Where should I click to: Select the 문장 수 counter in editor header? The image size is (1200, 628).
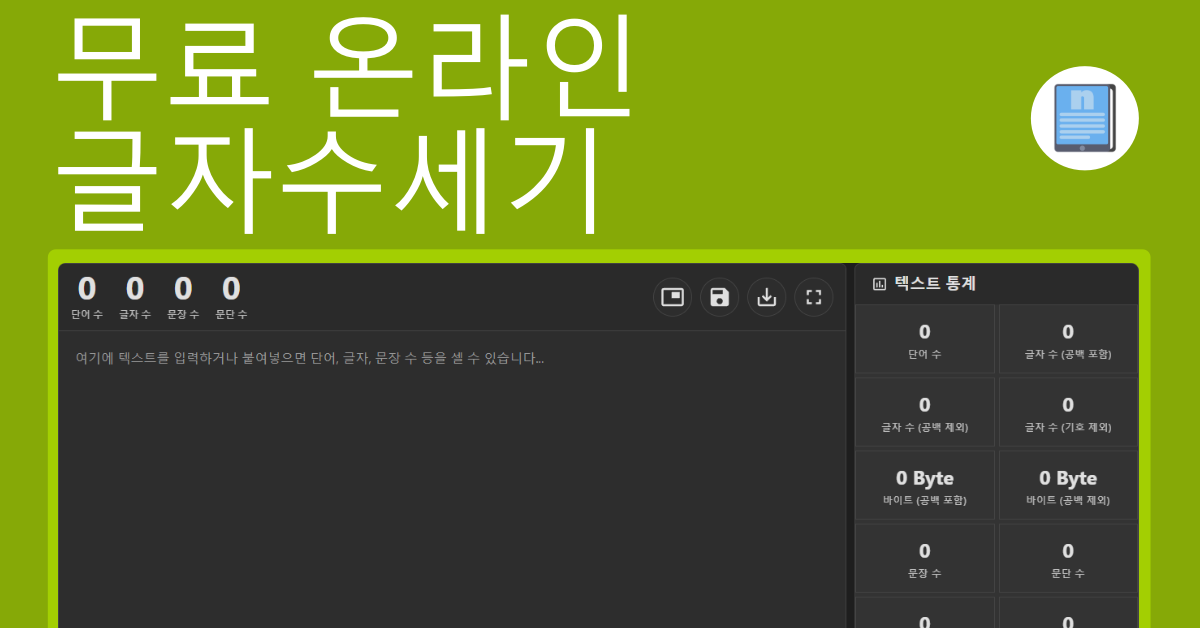pos(183,298)
